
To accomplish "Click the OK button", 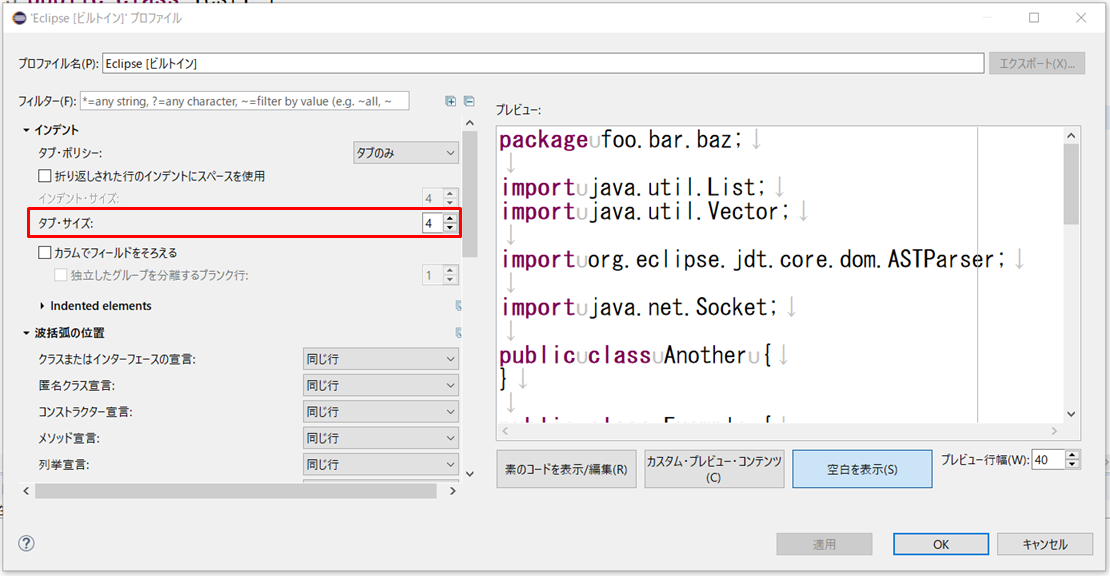I will 940,544.
